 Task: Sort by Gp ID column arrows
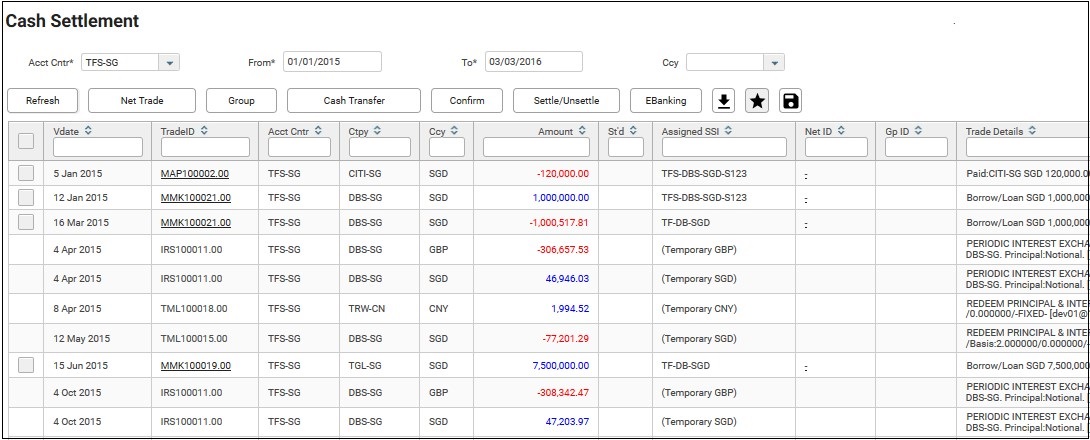(x=919, y=131)
